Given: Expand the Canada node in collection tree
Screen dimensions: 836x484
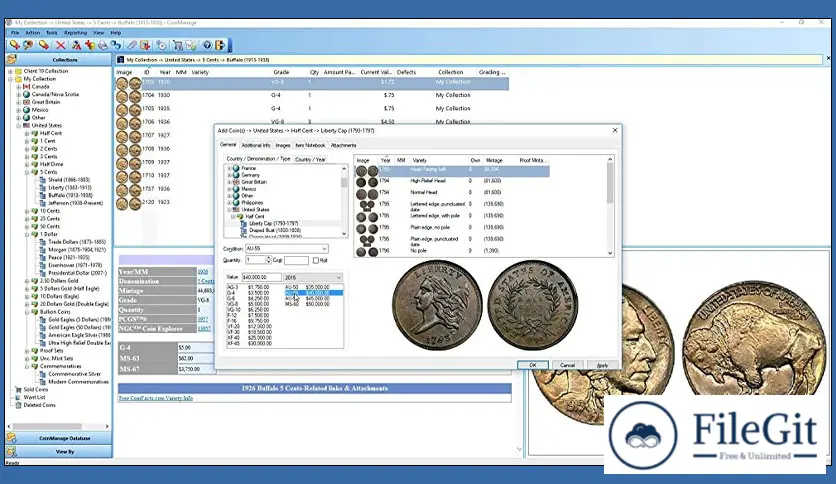Looking at the screenshot, I should (18, 86).
